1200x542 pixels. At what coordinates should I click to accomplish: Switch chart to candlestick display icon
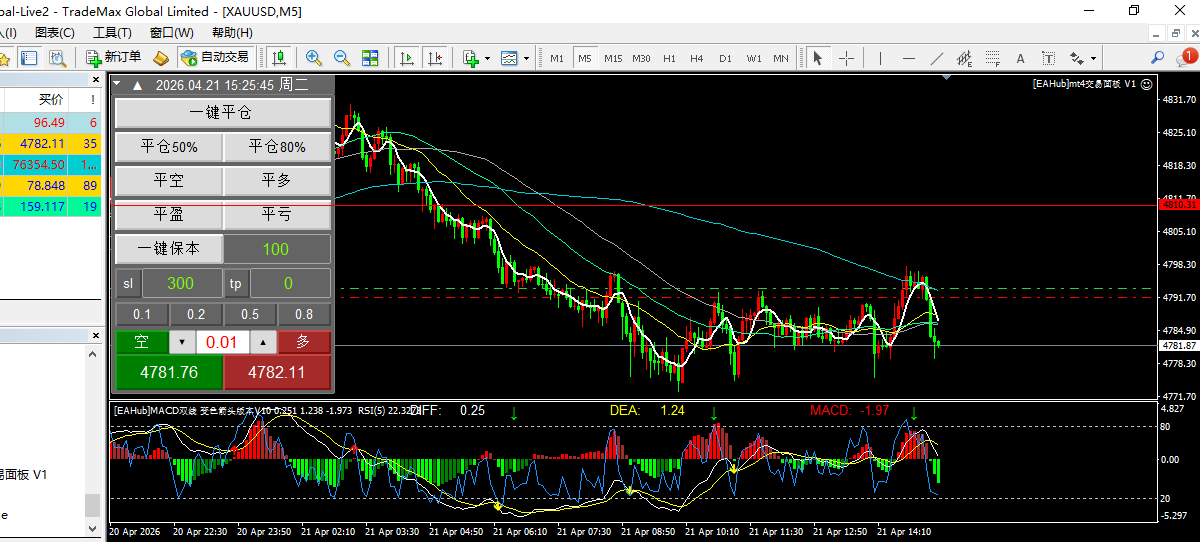click(x=279, y=58)
